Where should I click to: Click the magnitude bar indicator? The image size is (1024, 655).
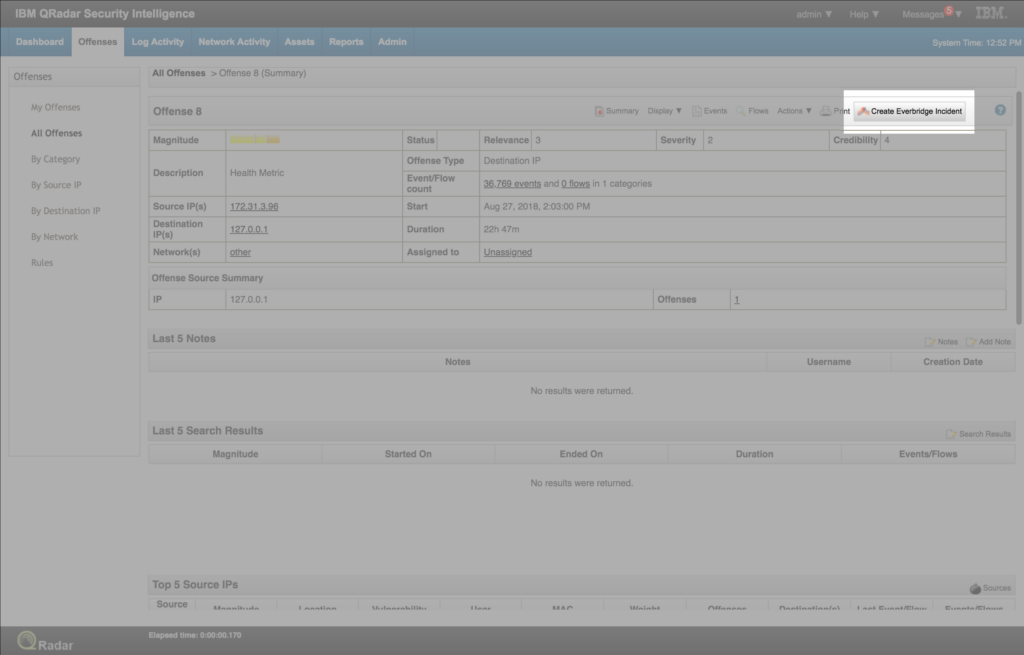(255, 140)
